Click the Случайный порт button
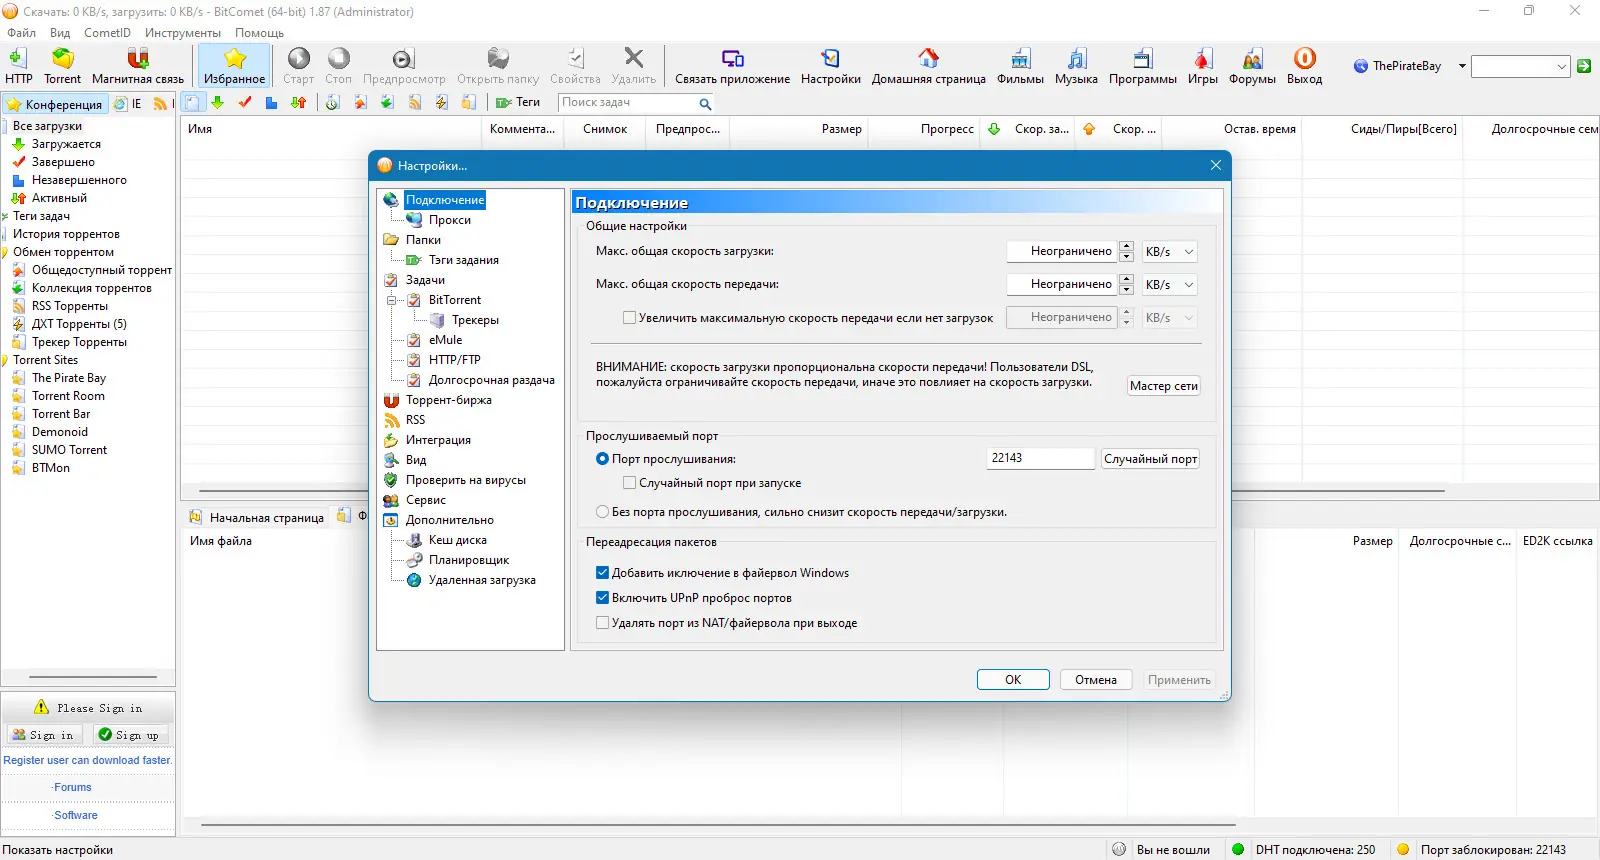Image resolution: width=1600 pixels, height=860 pixels. 1150,459
